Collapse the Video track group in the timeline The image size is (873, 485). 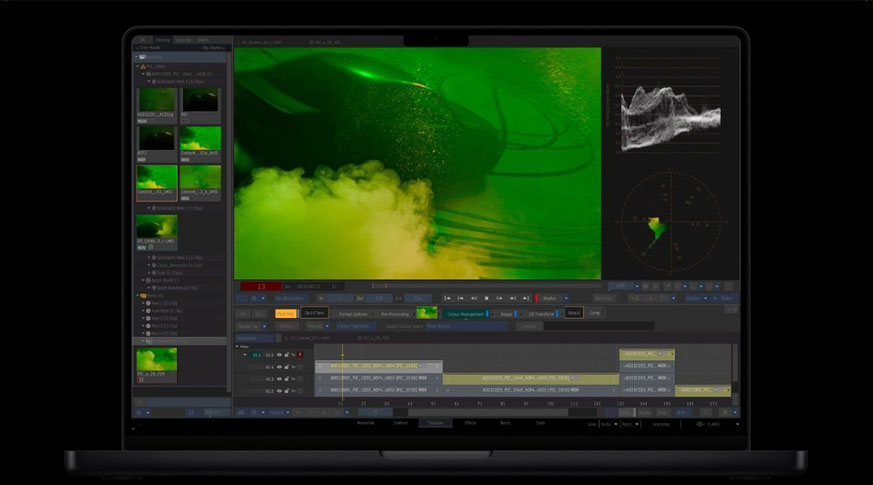pyautogui.click(x=236, y=346)
